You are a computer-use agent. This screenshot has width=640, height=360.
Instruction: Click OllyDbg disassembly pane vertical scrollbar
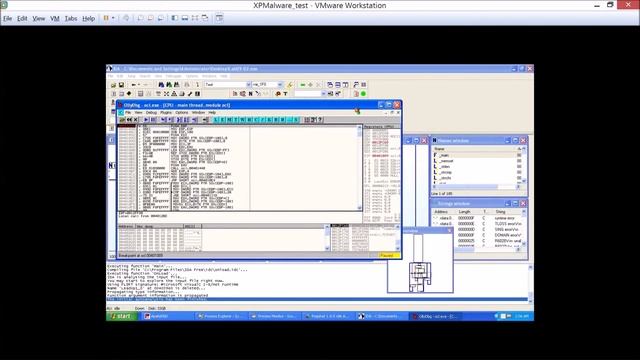(360, 168)
